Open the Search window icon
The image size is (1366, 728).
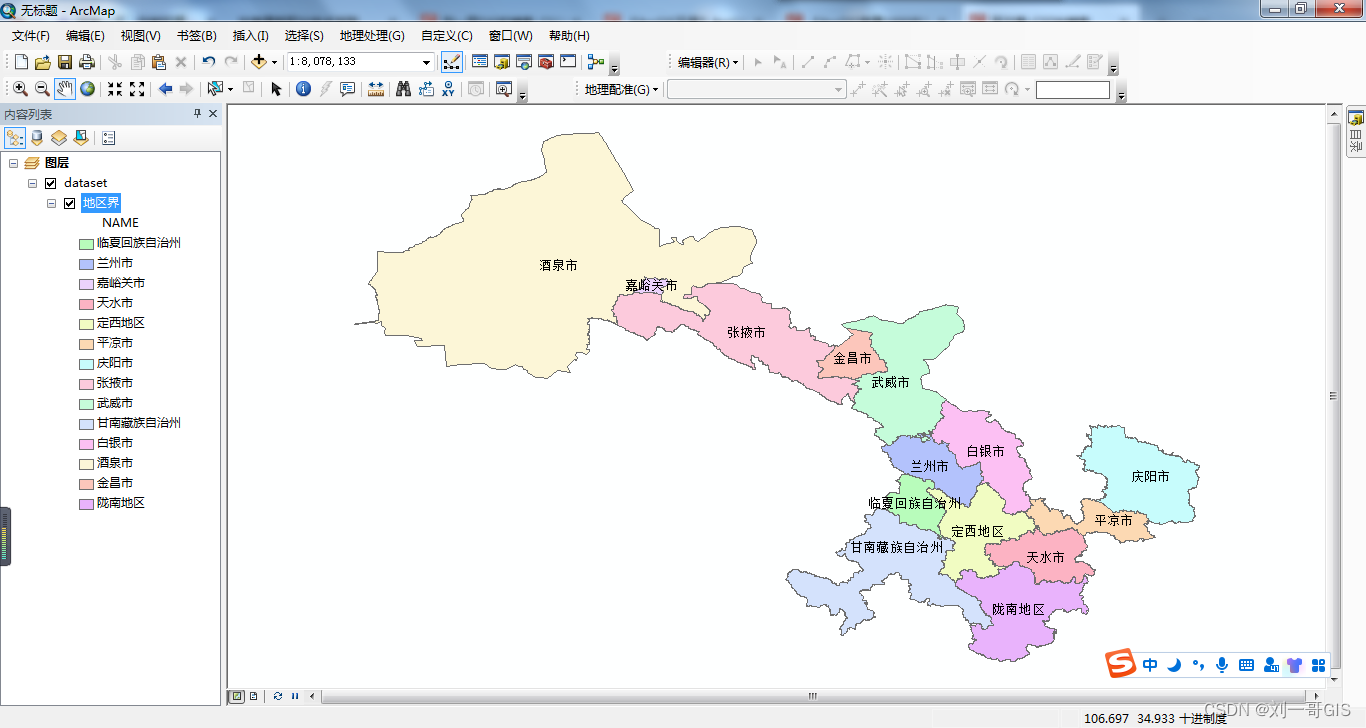pos(524,62)
